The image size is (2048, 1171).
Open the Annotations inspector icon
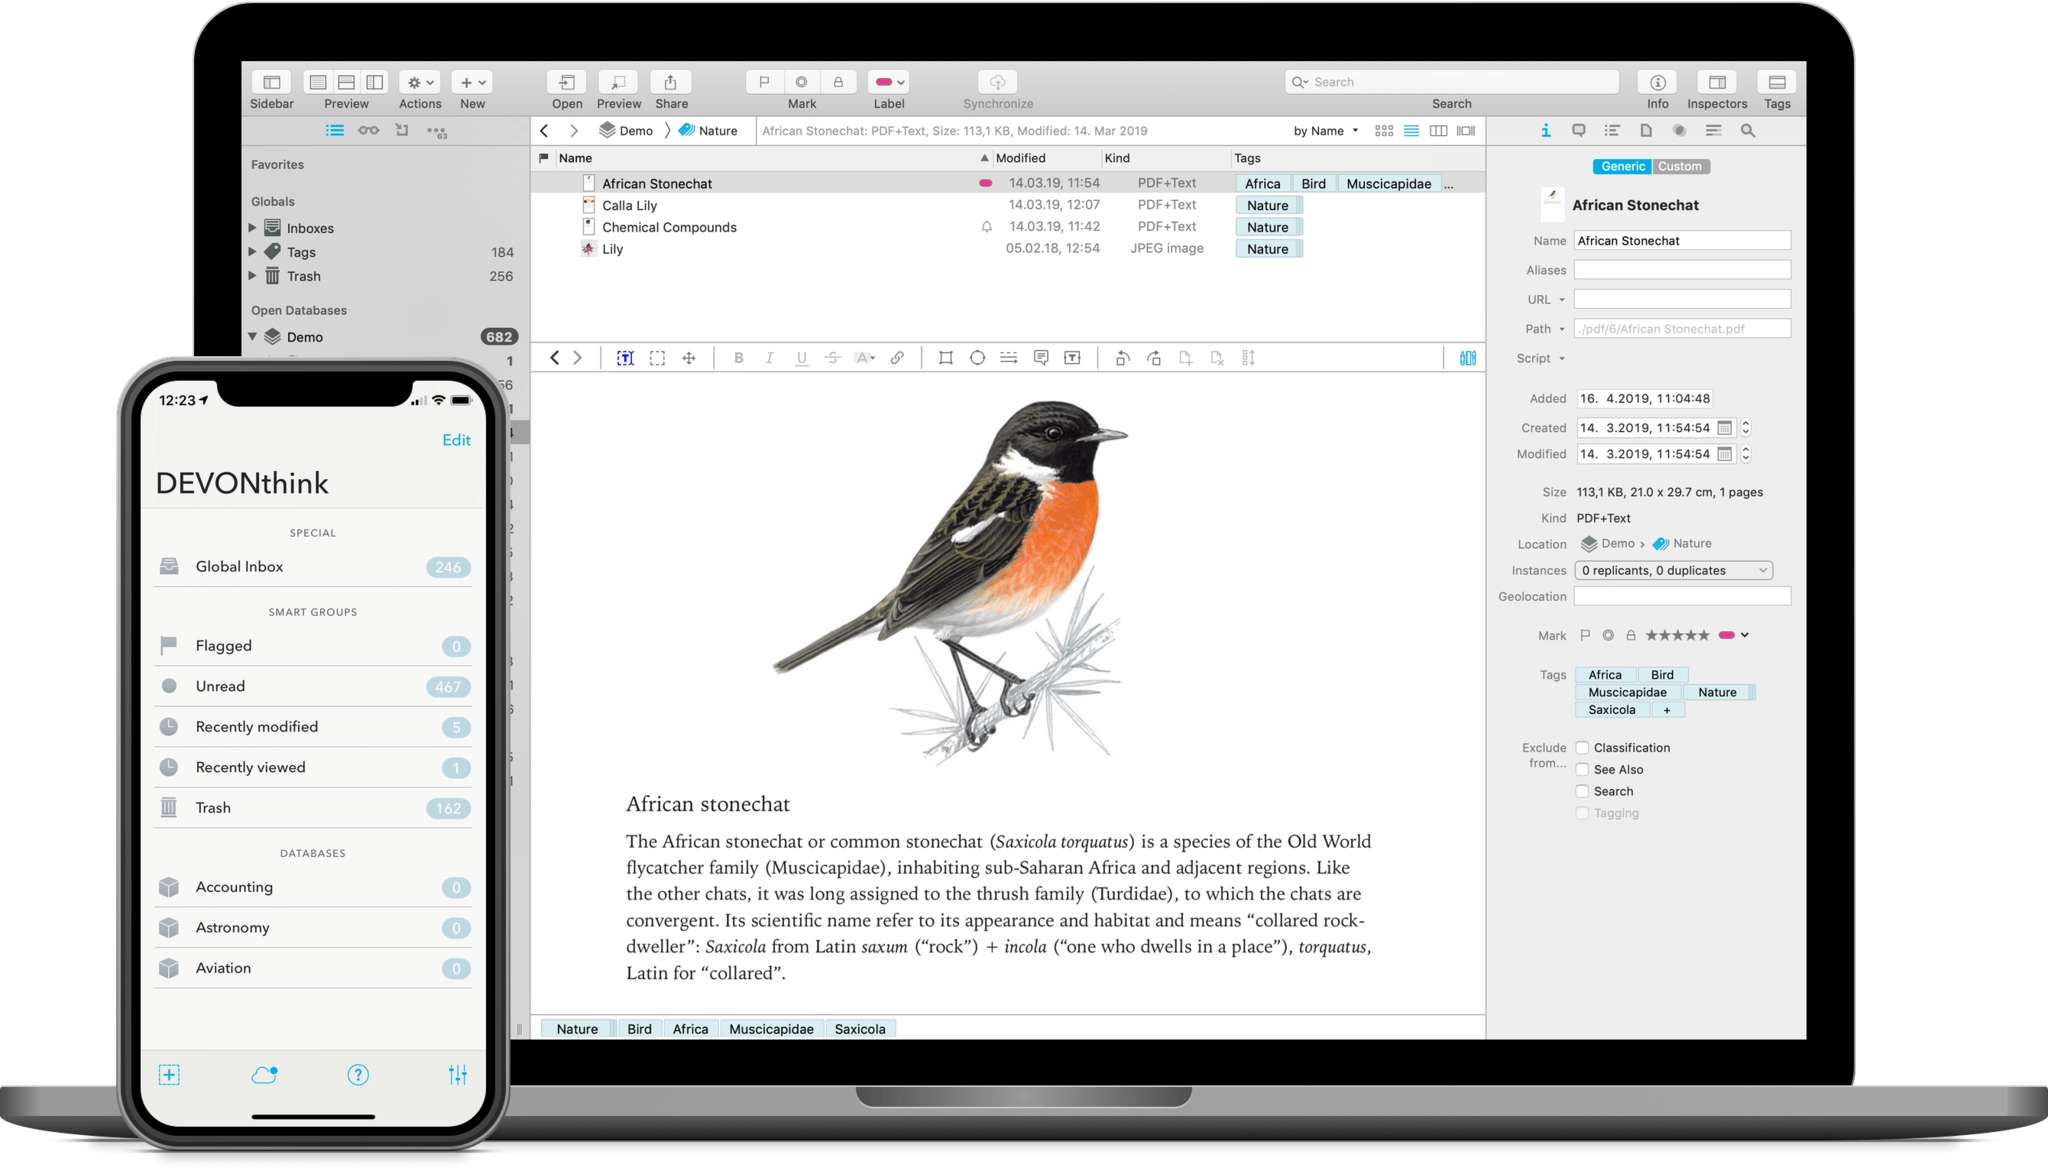point(1579,131)
